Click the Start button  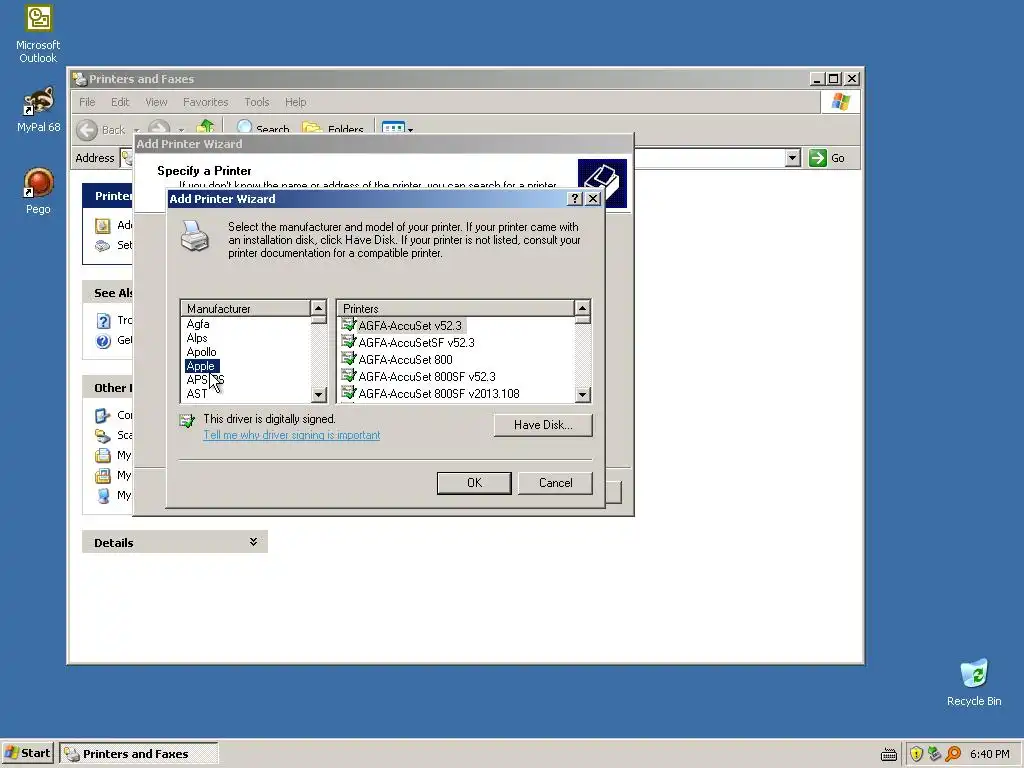[27, 753]
